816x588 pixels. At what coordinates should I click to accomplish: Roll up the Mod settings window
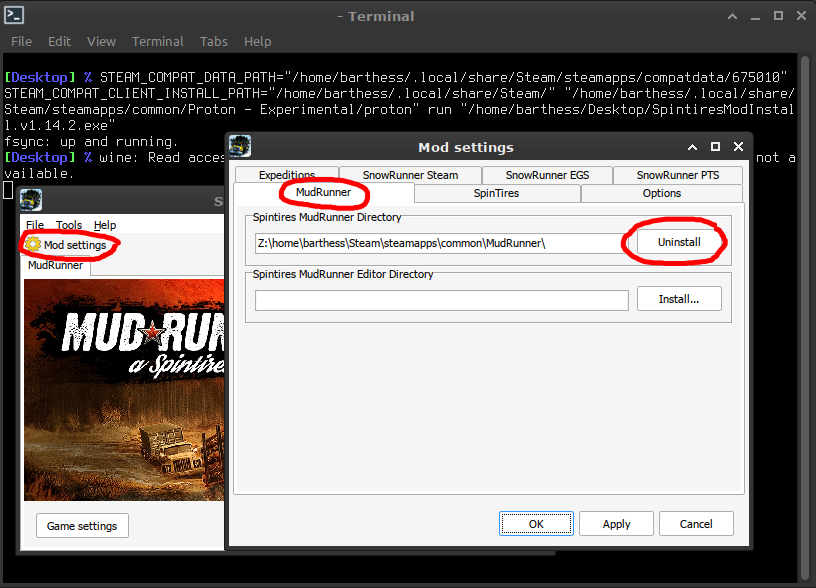click(x=692, y=147)
